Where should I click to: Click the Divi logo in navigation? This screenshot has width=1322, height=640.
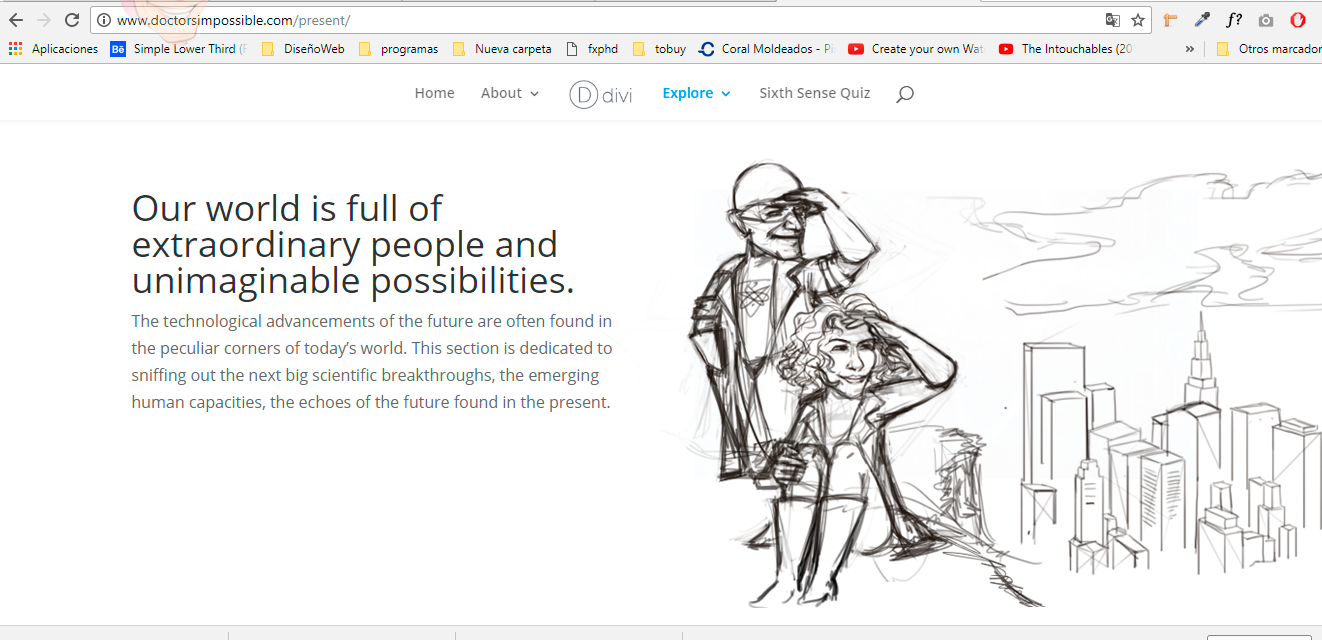601,94
